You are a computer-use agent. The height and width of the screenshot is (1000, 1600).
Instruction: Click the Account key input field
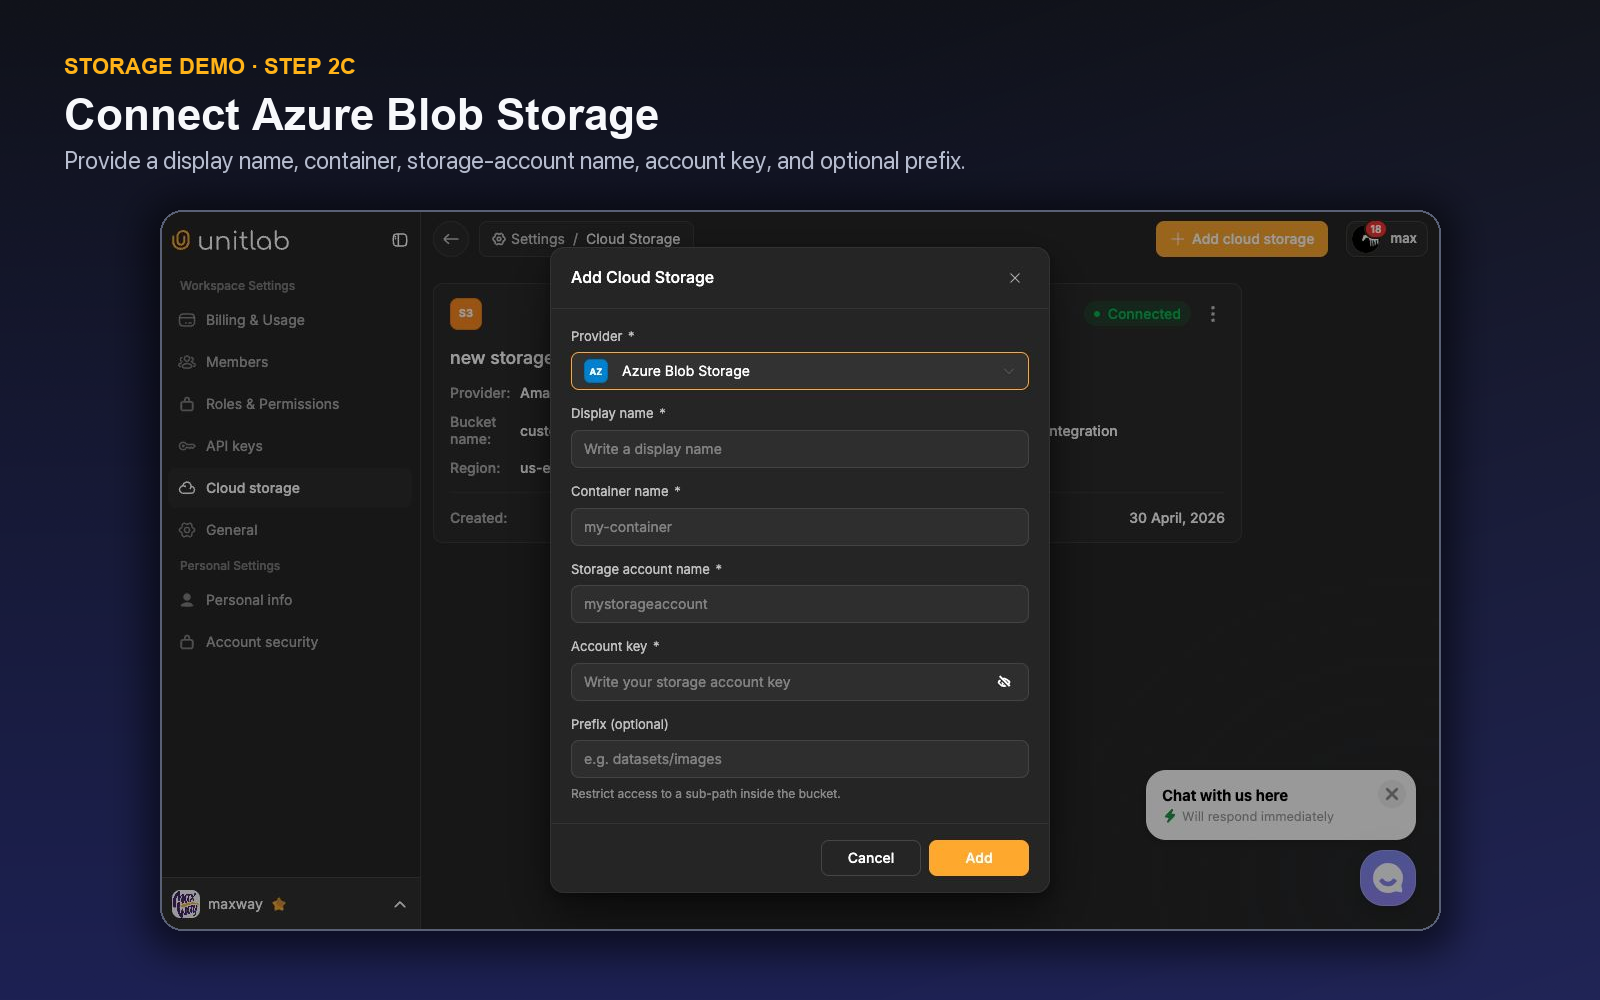[x=800, y=682]
